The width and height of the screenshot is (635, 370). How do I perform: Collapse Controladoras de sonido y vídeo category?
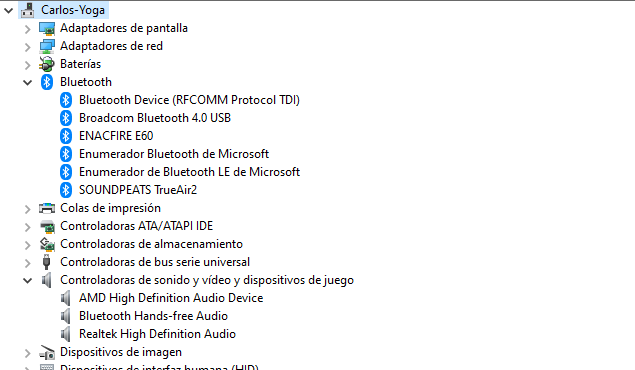click(x=27, y=281)
